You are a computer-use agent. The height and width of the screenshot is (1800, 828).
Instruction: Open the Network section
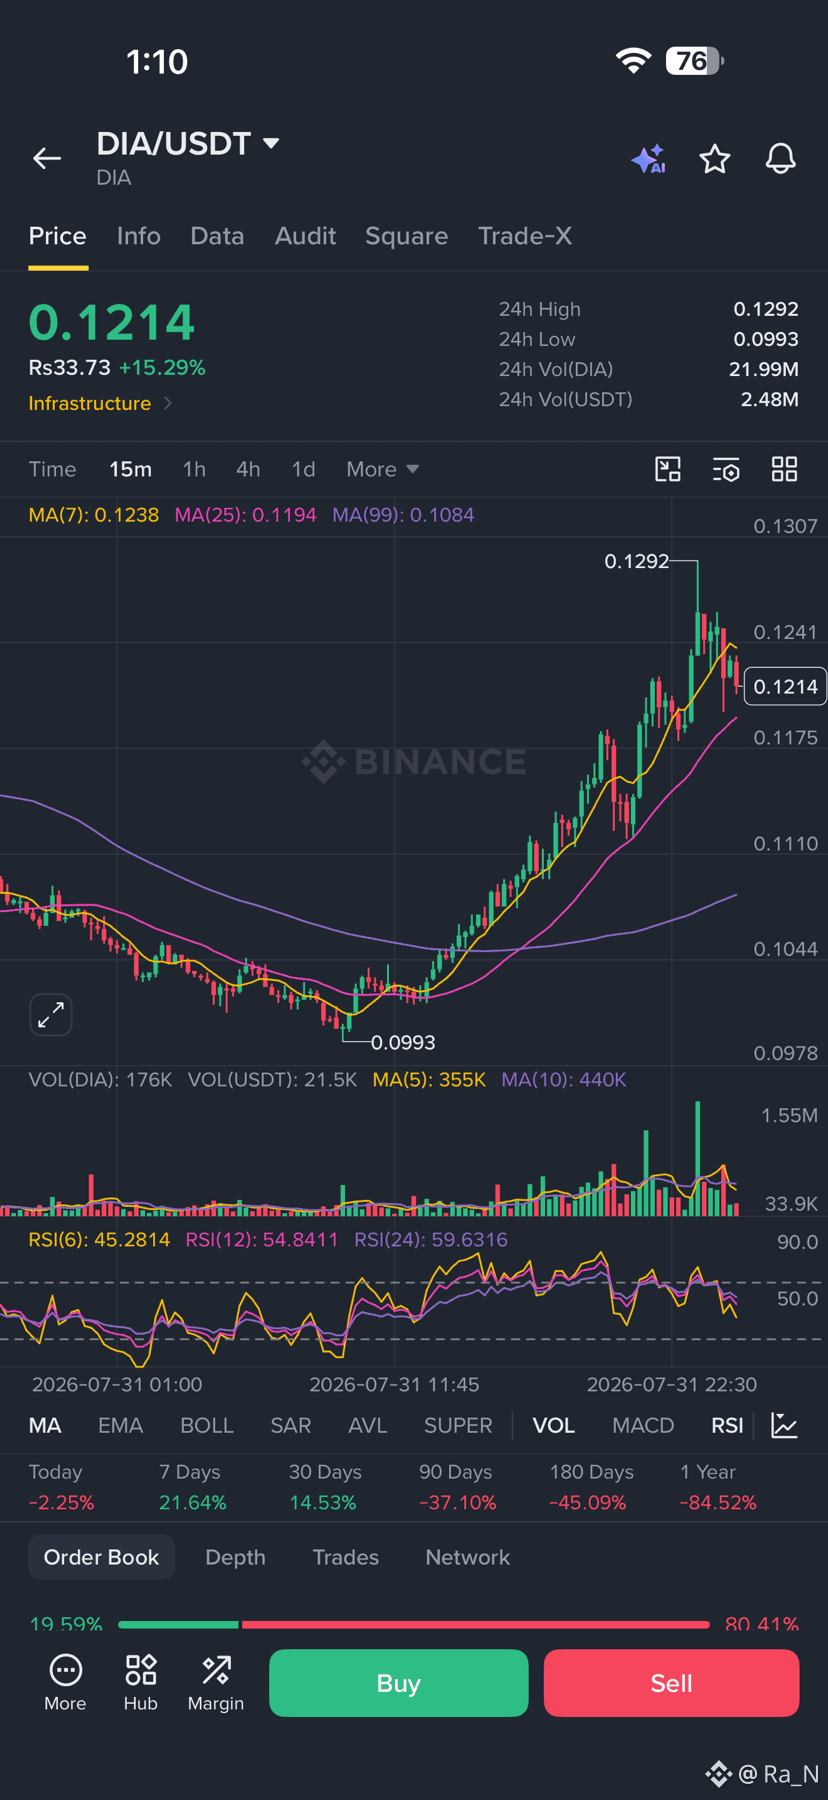467,1557
